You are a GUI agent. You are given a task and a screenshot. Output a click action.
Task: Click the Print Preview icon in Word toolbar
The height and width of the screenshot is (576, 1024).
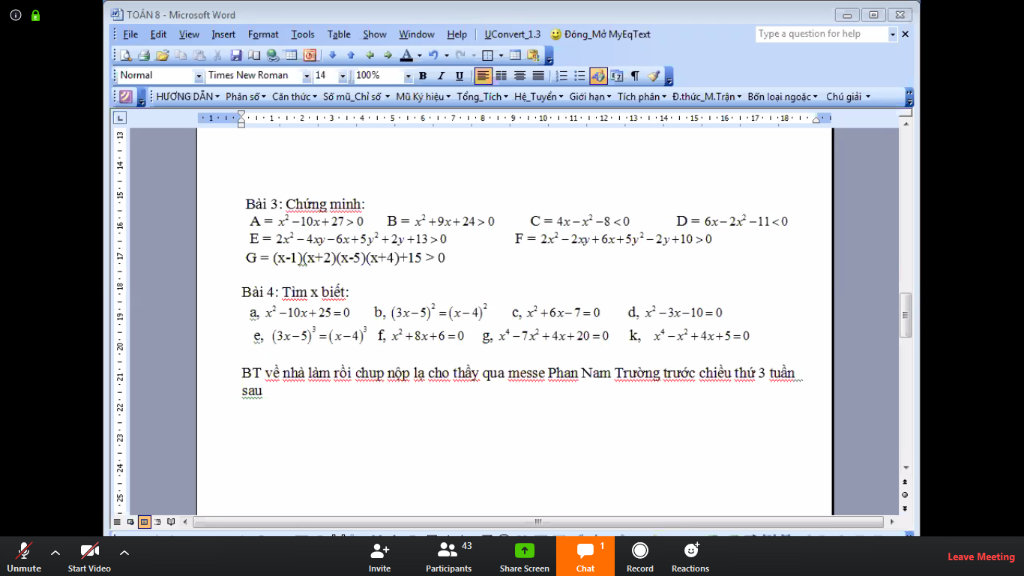(125, 56)
